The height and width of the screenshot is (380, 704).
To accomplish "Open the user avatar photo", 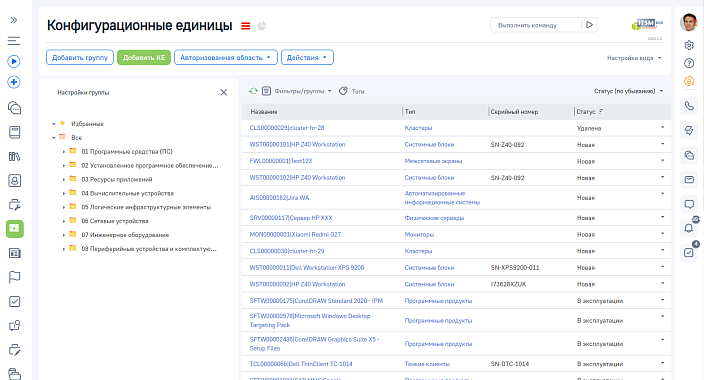I will 689,22.
